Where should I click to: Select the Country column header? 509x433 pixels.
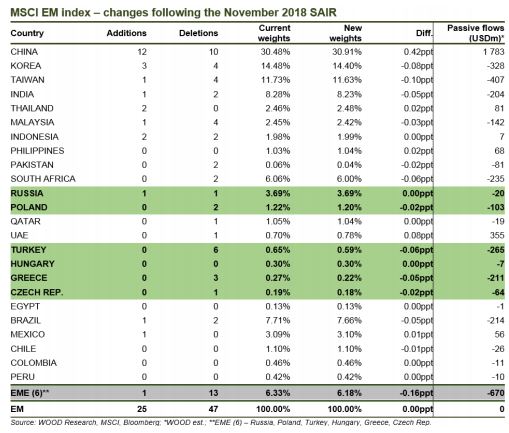tap(27, 33)
